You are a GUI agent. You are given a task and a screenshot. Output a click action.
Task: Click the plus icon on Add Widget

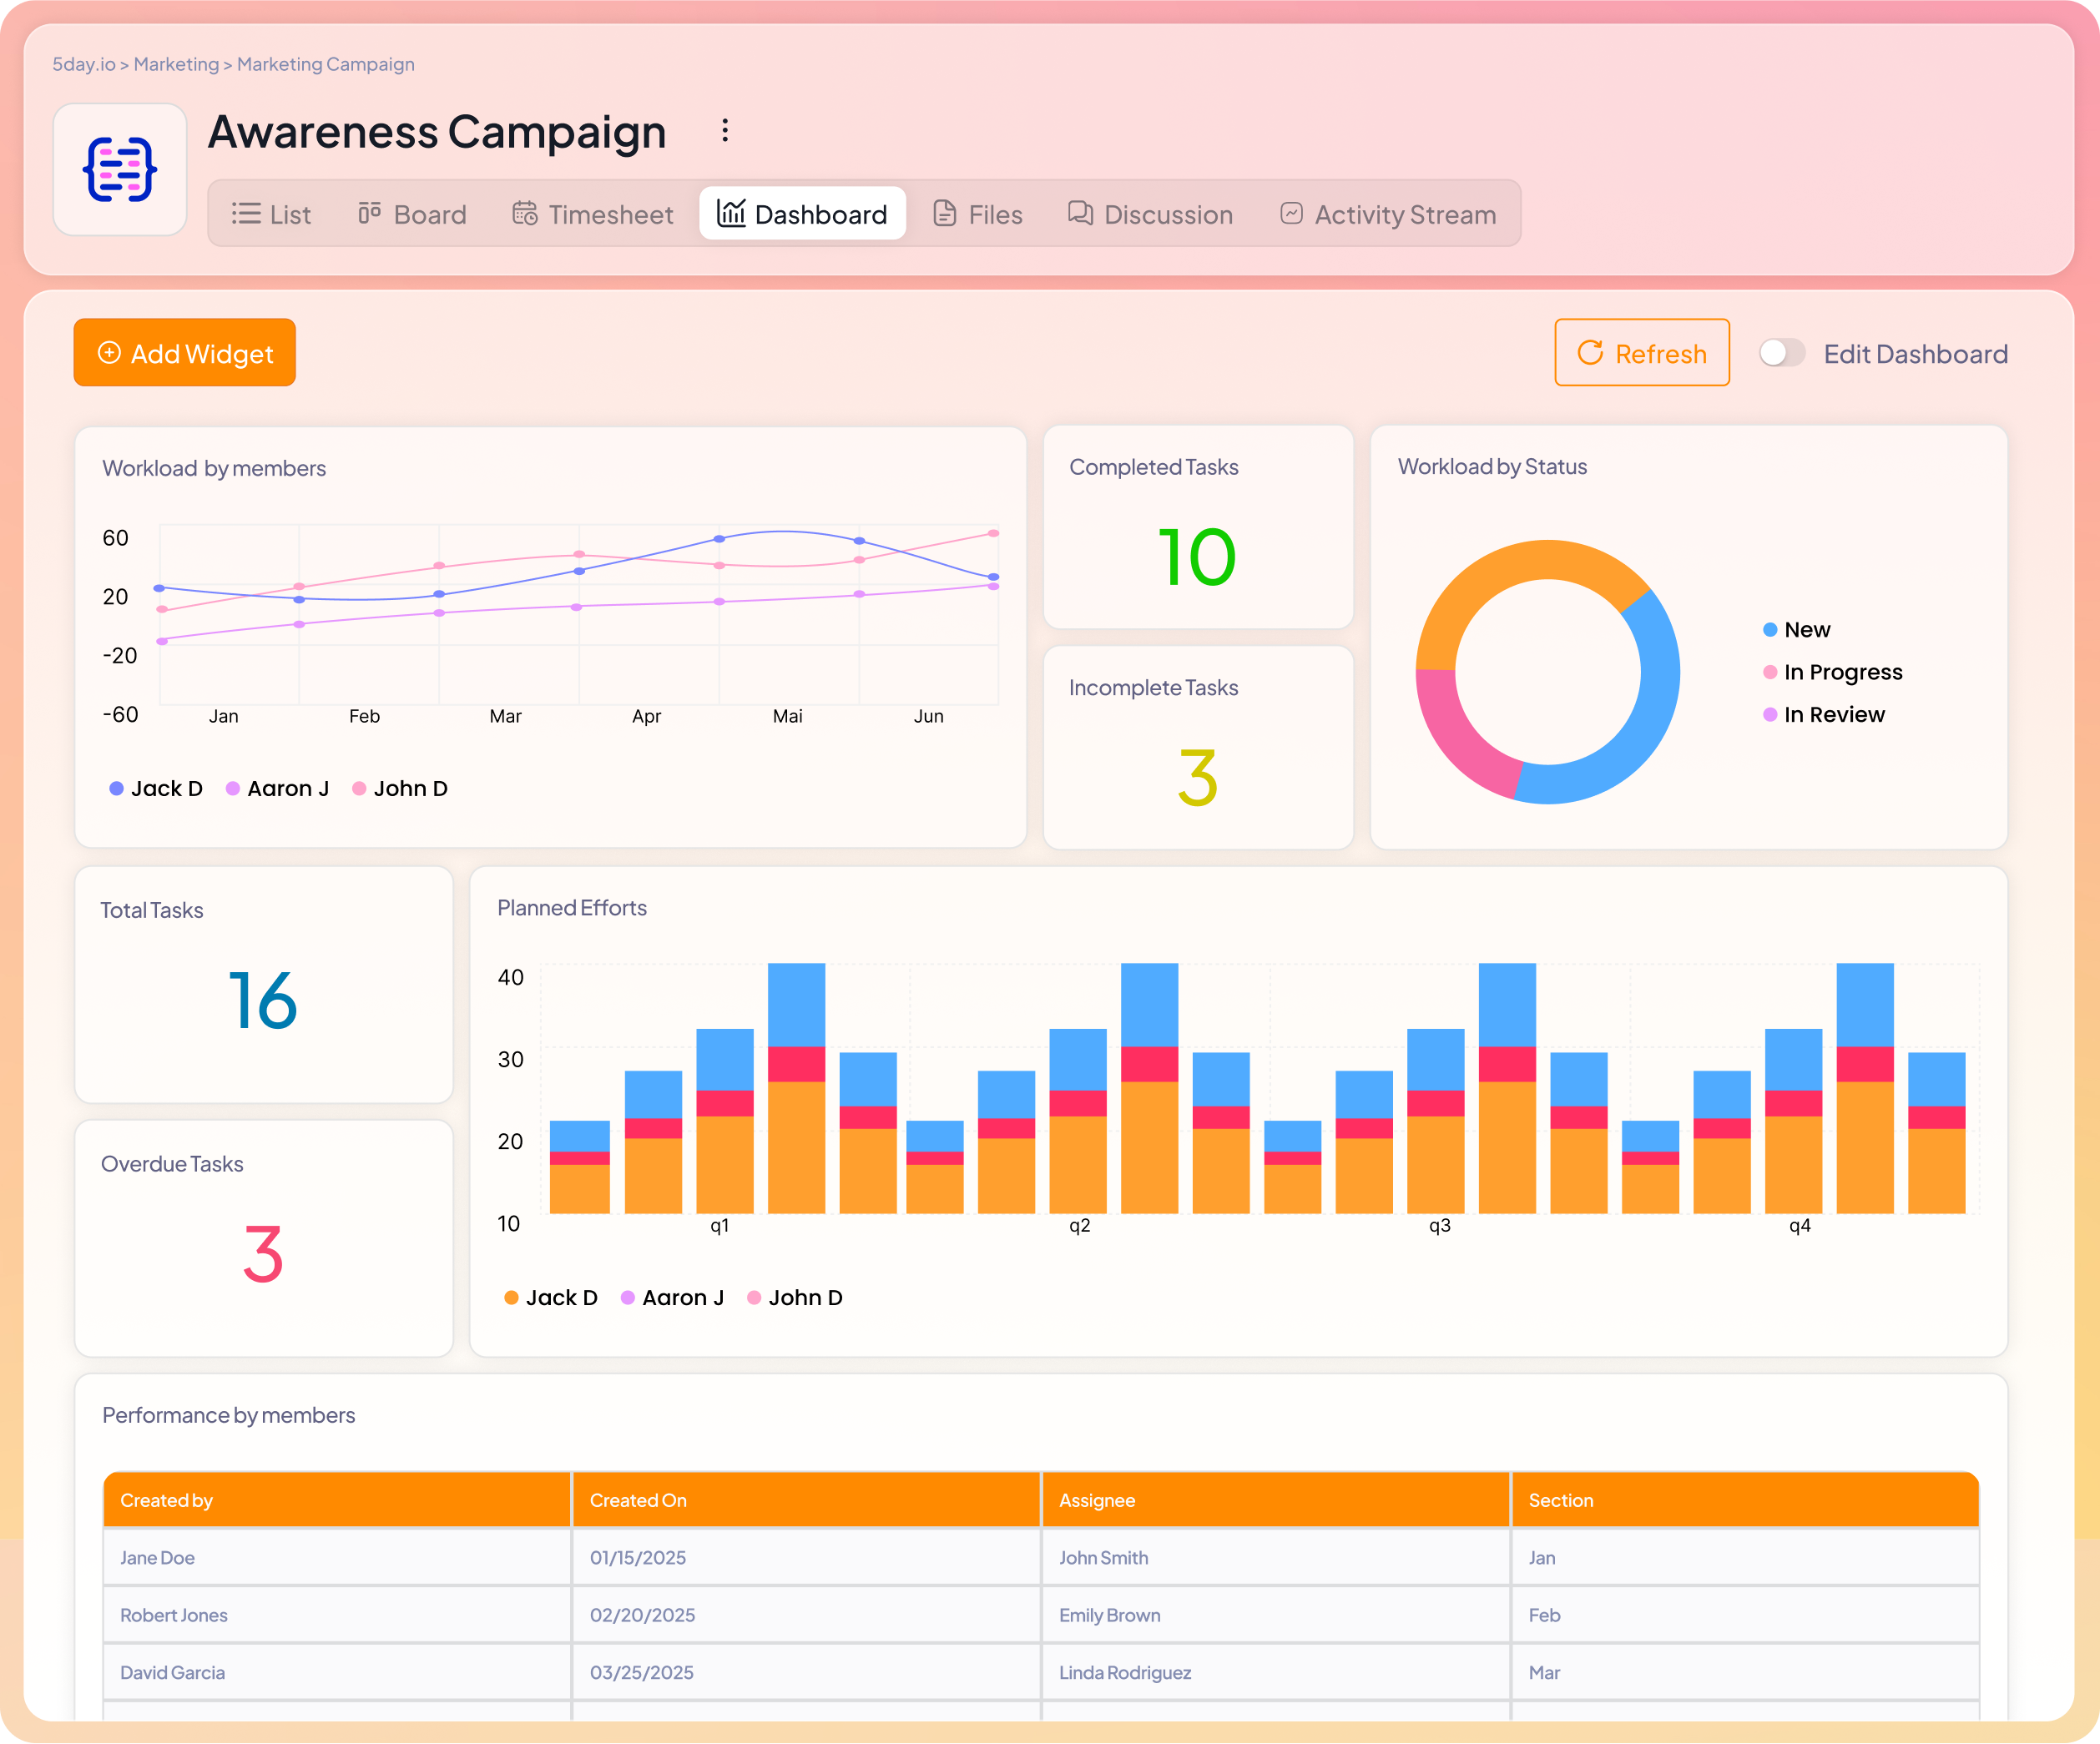coord(110,352)
